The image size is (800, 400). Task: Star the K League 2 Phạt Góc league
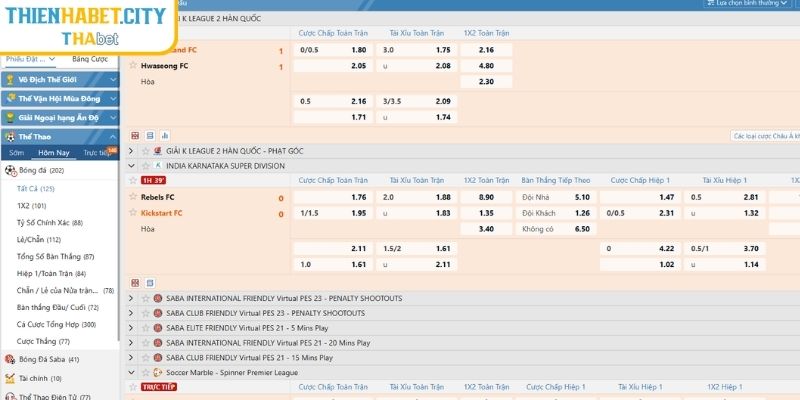click(145, 151)
